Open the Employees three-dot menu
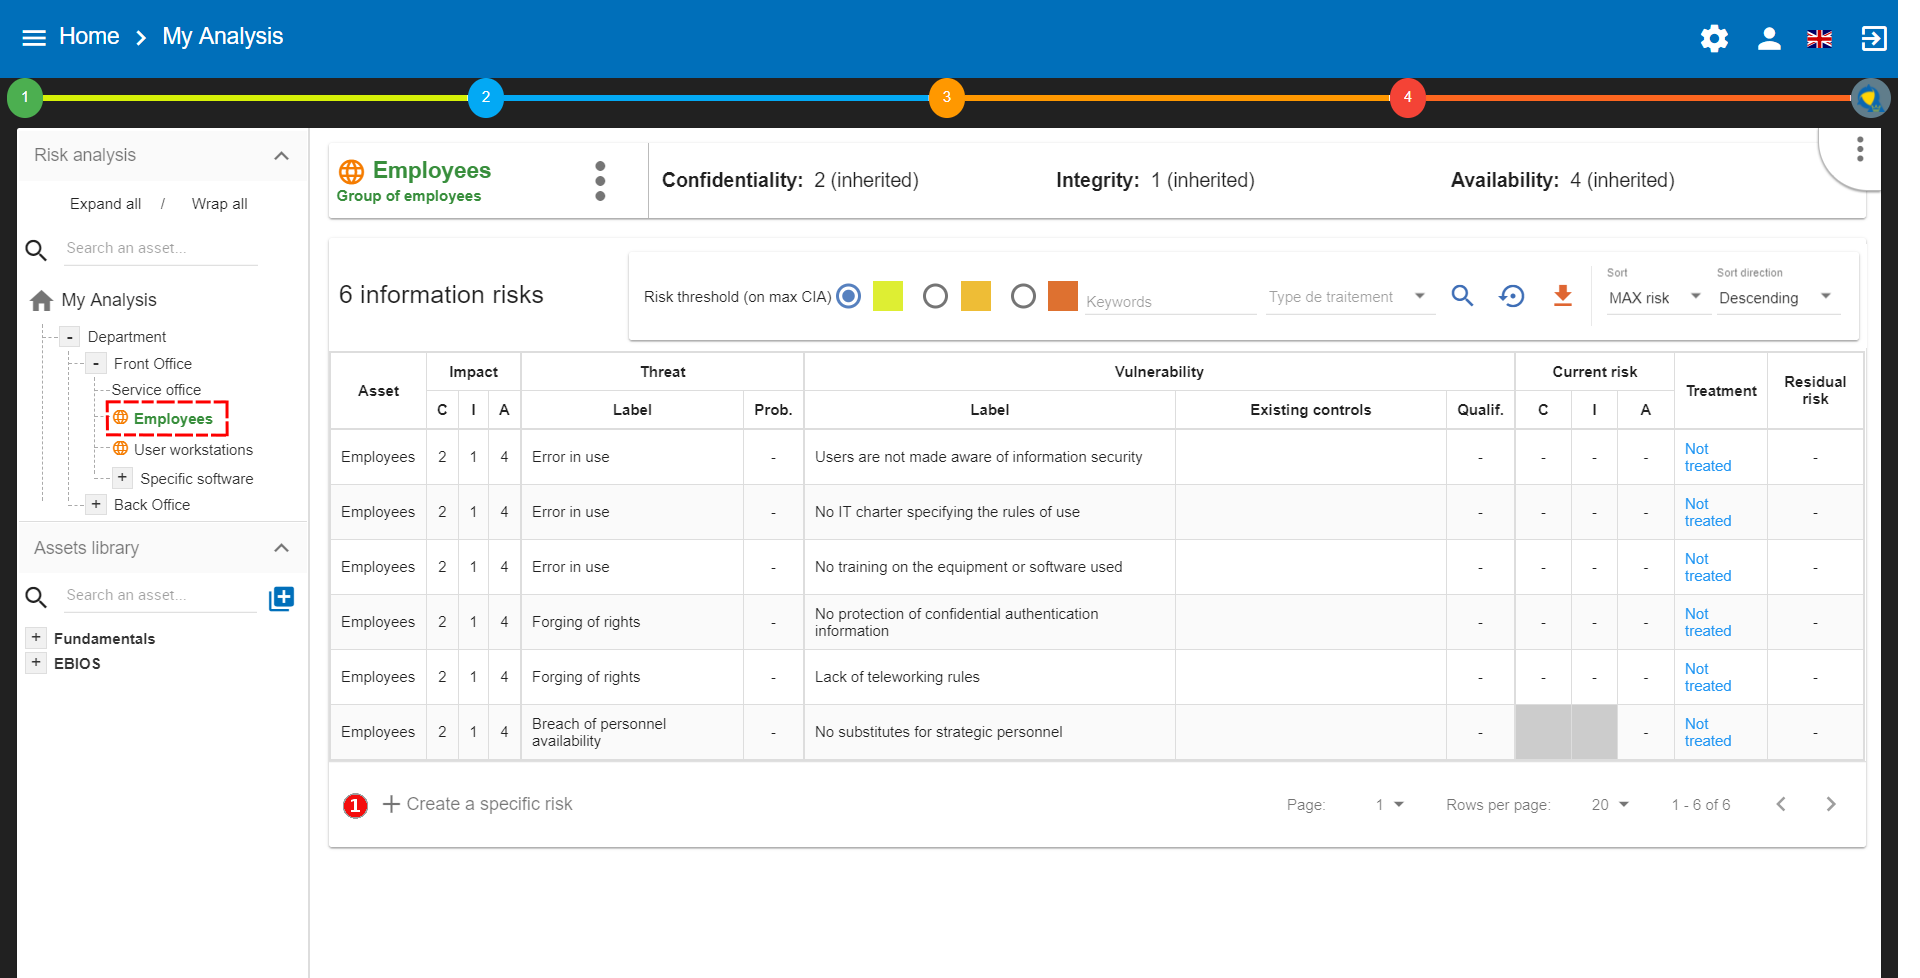1920x978 pixels. point(600,181)
